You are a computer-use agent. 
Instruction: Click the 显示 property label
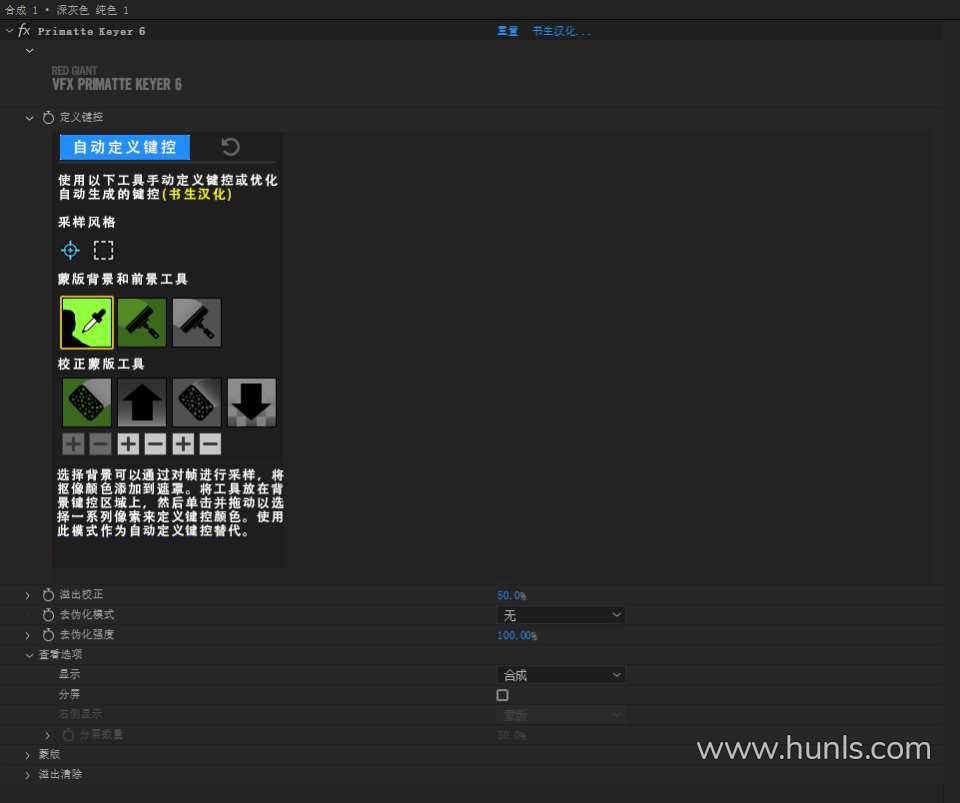click(69, 674)
